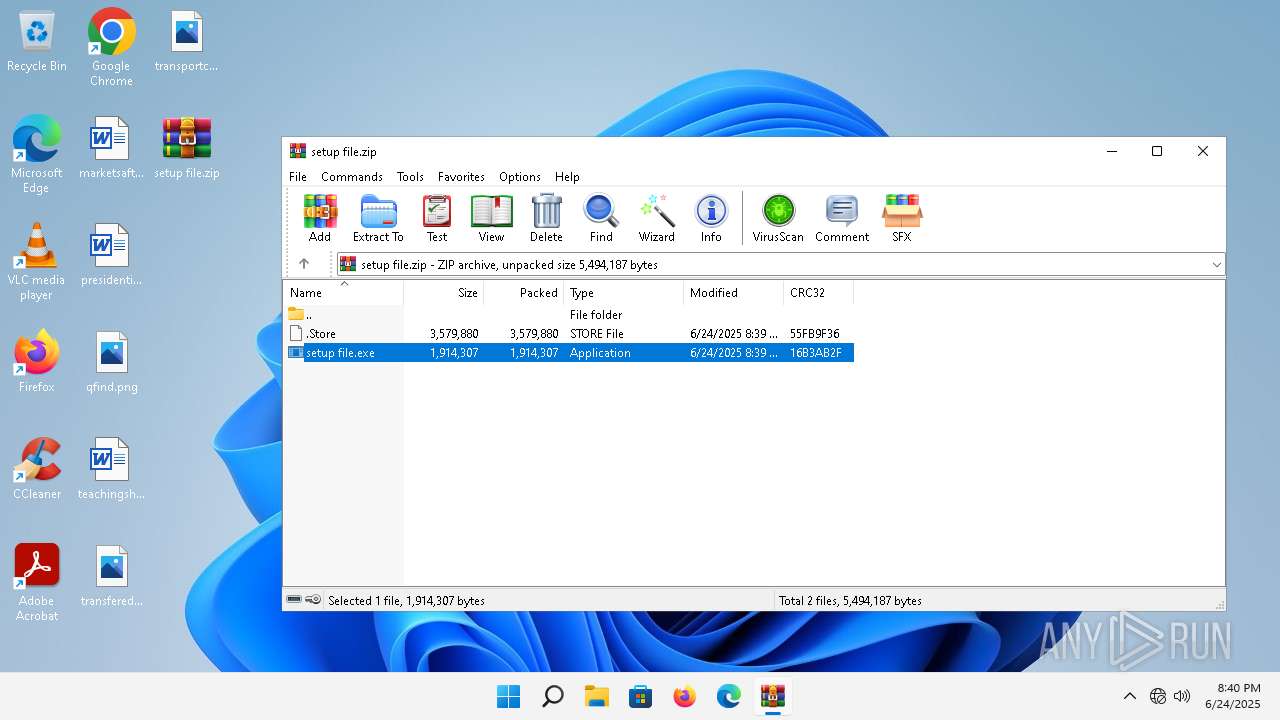
Task: Sort by Type column header
Action: pyautogui.click(x=624, y=293)
